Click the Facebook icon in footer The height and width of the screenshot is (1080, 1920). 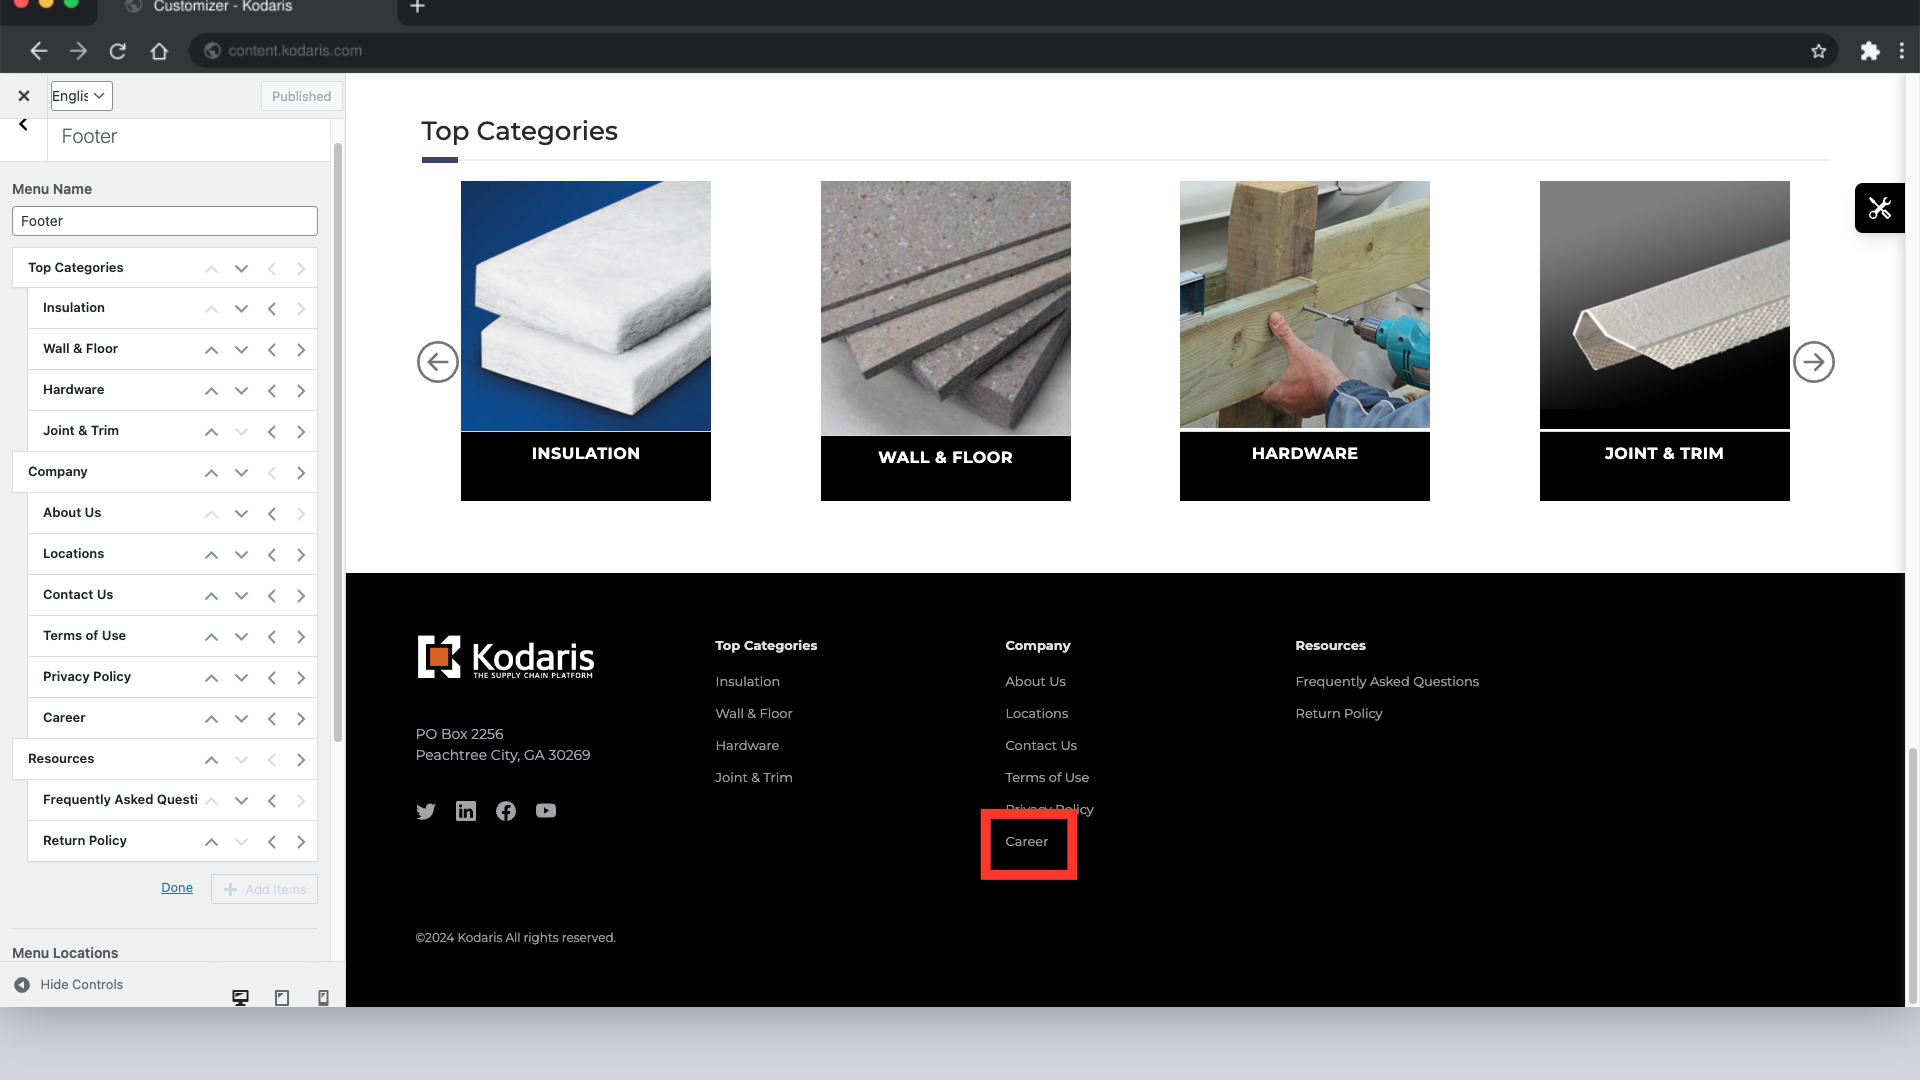[x=506, y=811]
